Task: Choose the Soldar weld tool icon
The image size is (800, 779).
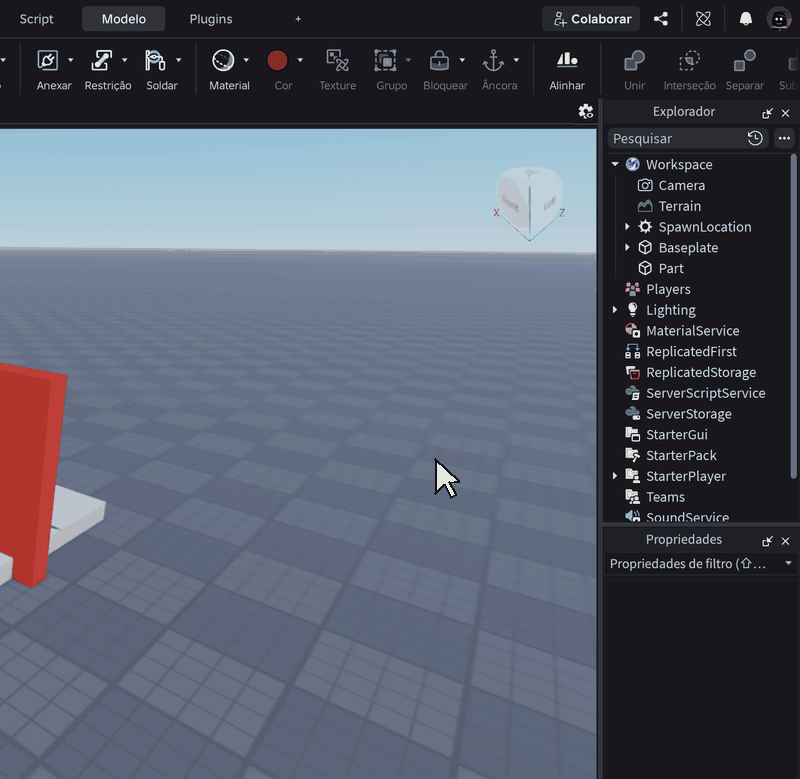Action: [155, 61]
